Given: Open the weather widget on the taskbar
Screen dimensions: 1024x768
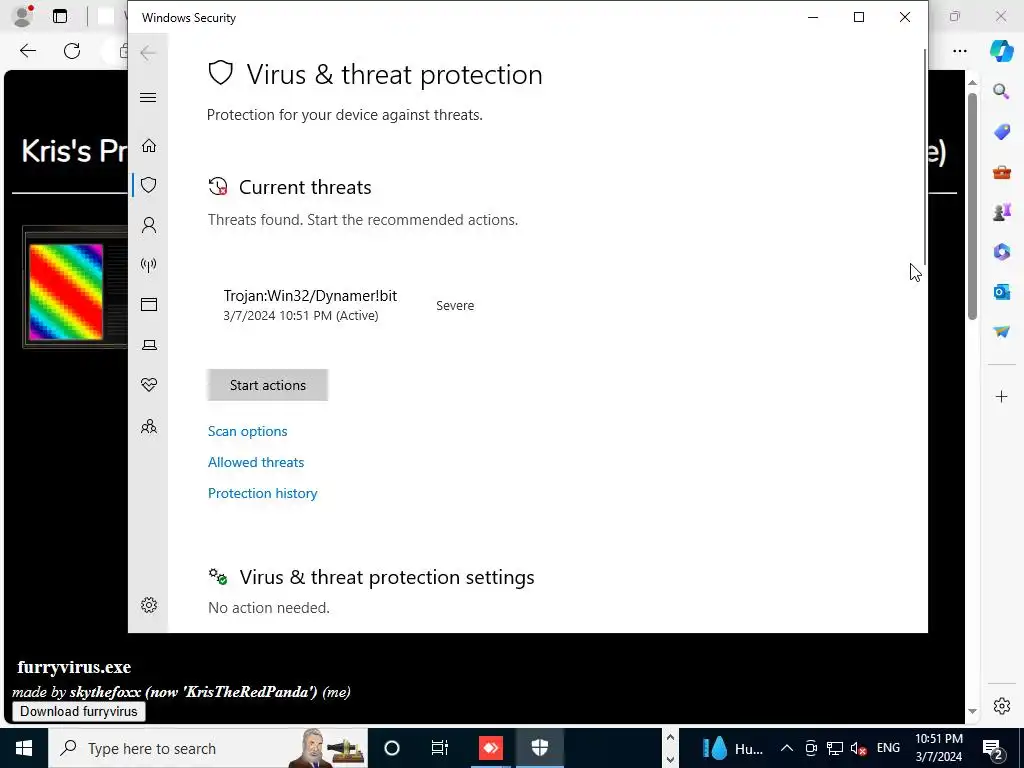Looking at the screenshot, I should click(732, 748).
